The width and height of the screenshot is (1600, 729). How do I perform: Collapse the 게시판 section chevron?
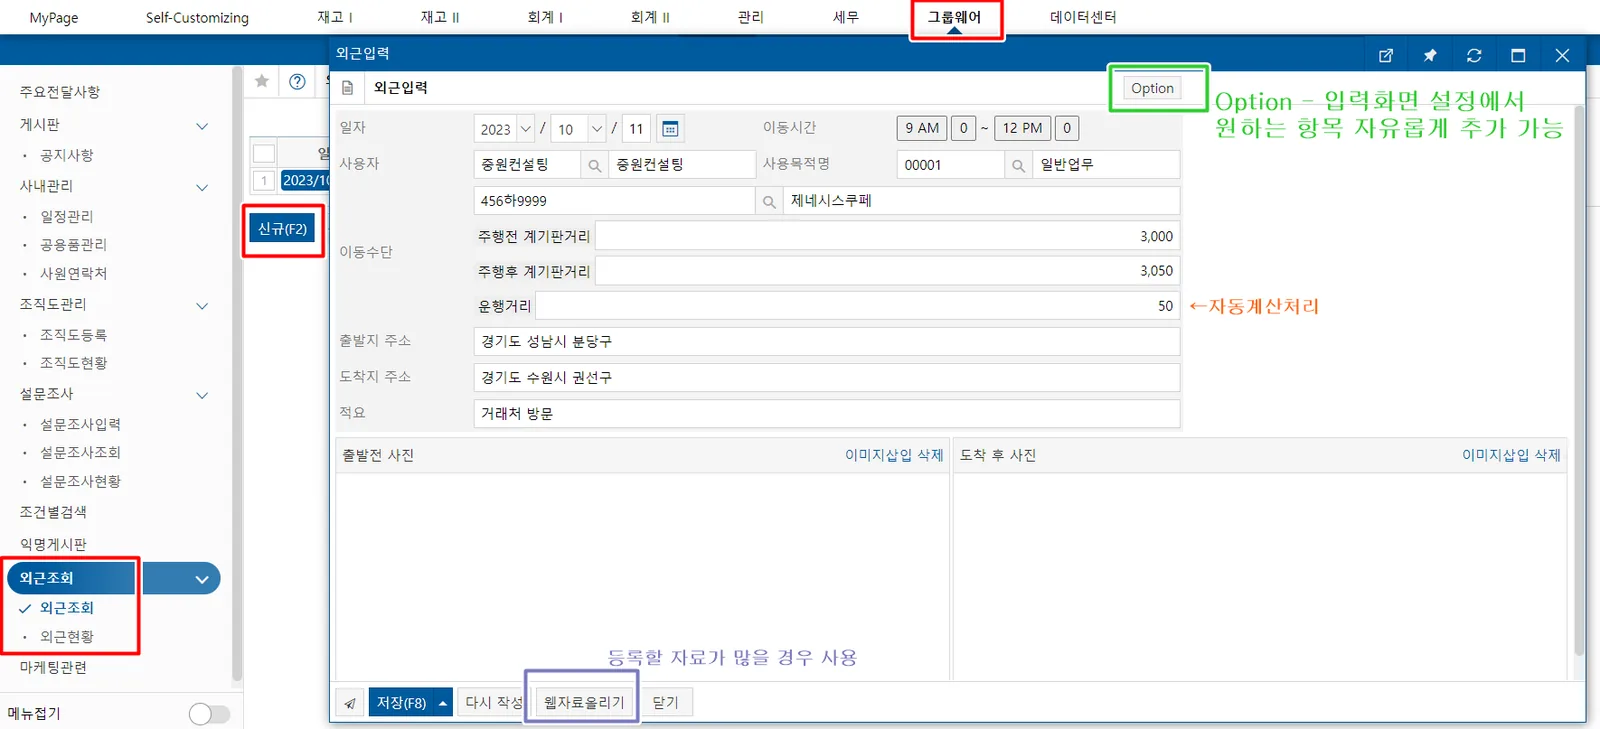click(202, 126)
